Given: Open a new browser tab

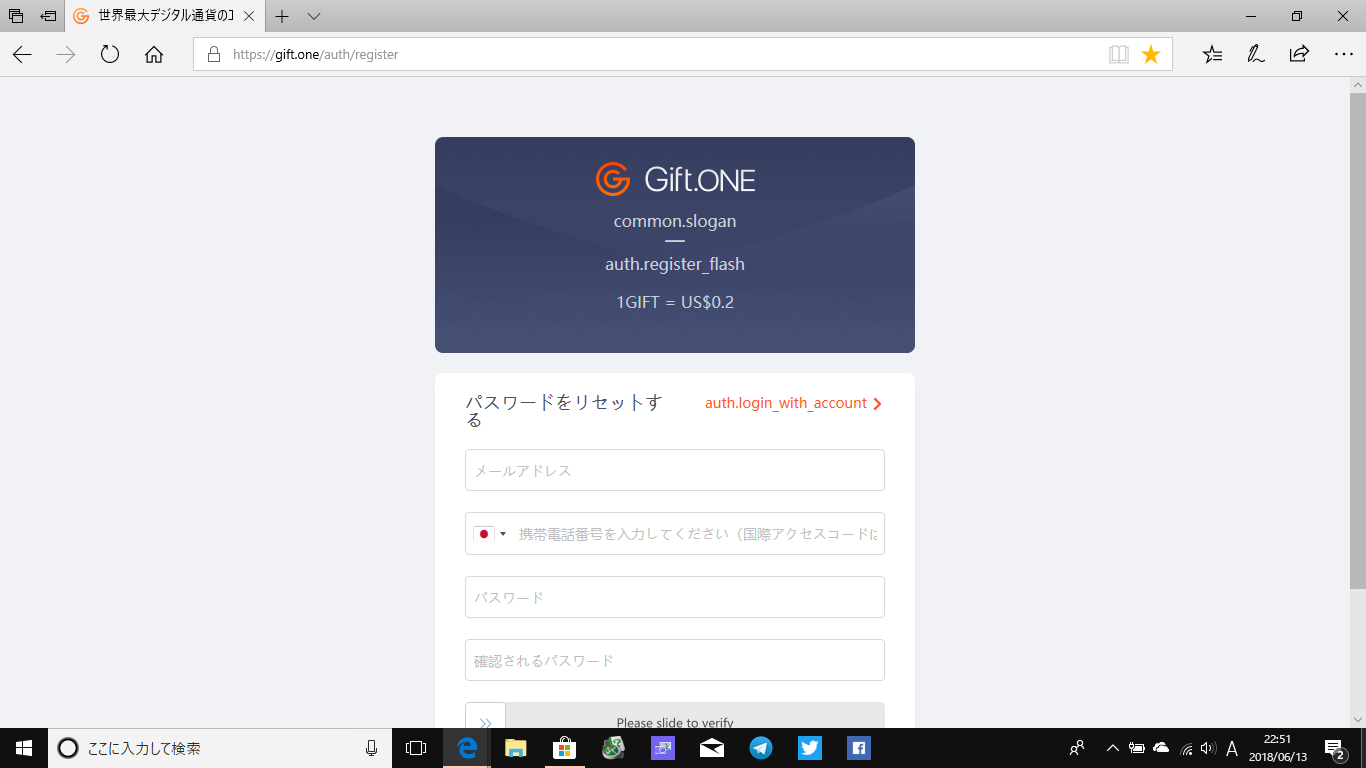Looking at the screenshot, I should click(x=282, y=16).
